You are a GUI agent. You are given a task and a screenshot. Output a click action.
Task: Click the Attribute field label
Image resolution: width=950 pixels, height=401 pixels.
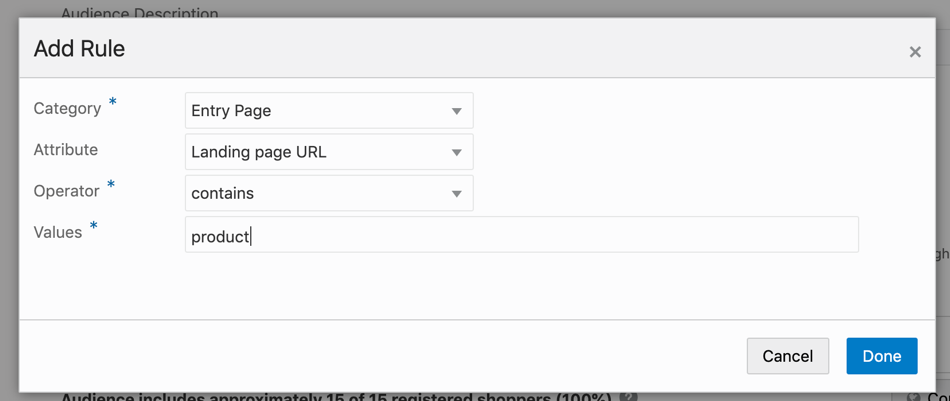click(66, 150)
